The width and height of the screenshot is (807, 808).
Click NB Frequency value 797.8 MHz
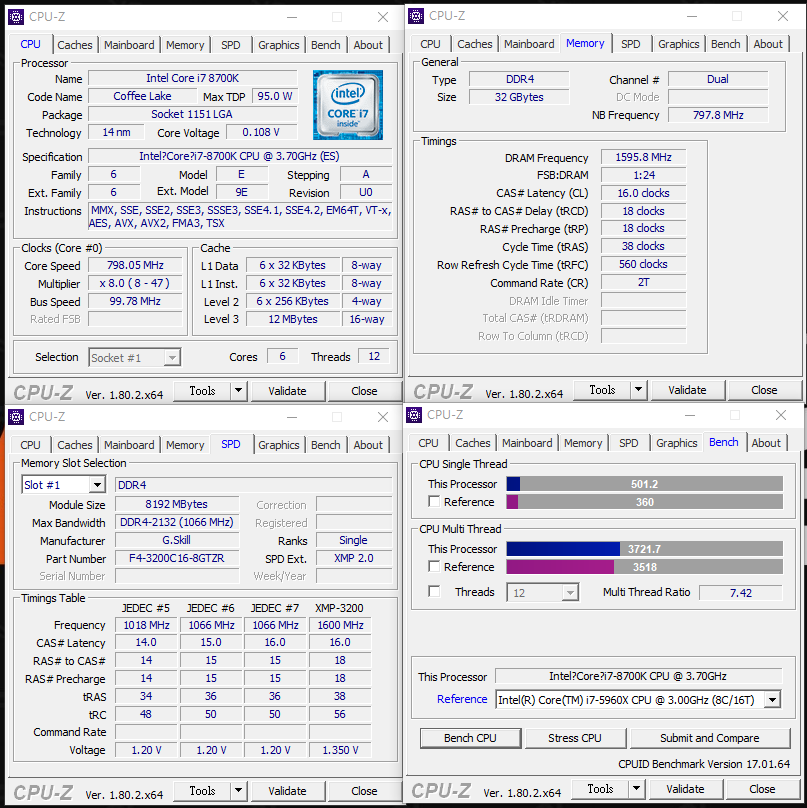(x=718, y=115)
